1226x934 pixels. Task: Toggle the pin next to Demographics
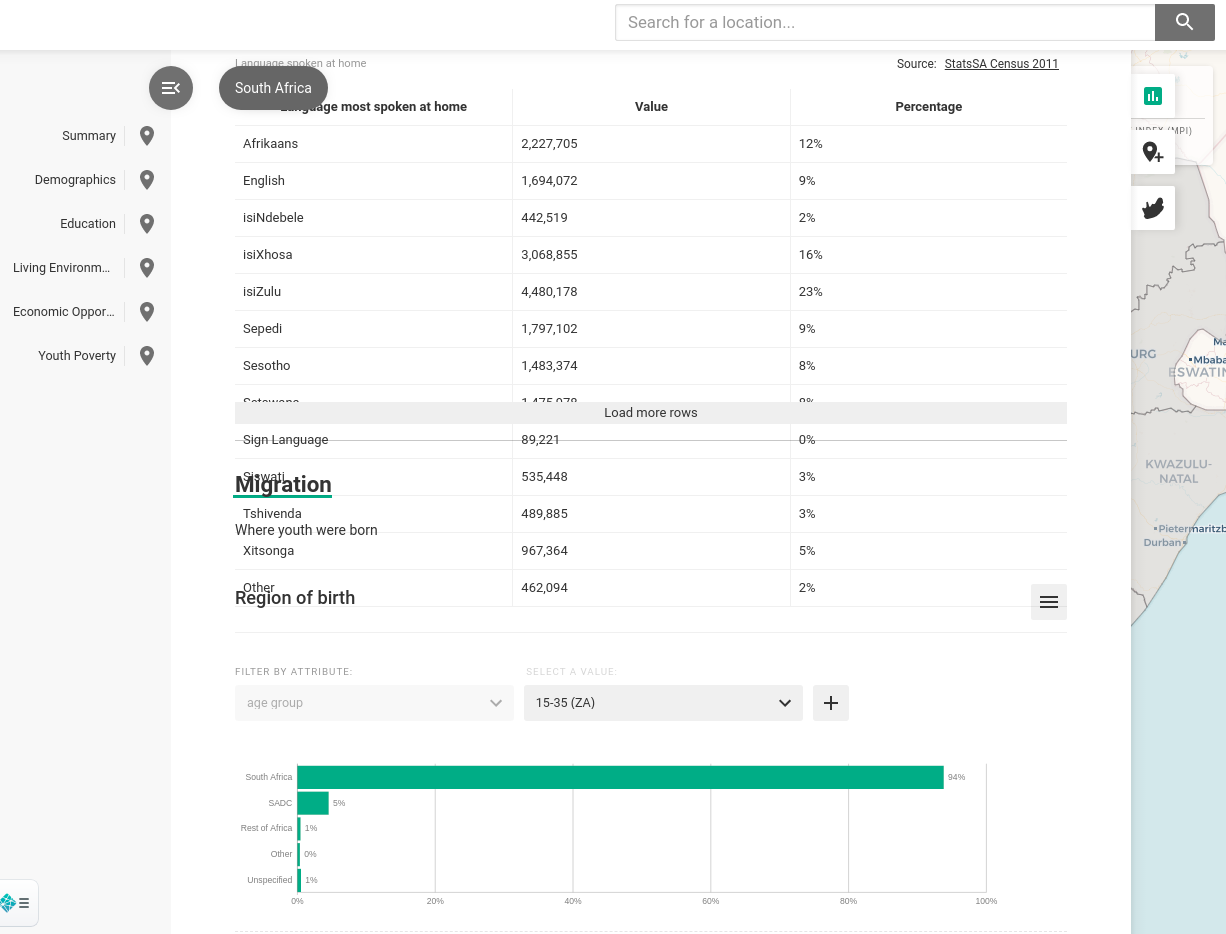pos(147,179)
